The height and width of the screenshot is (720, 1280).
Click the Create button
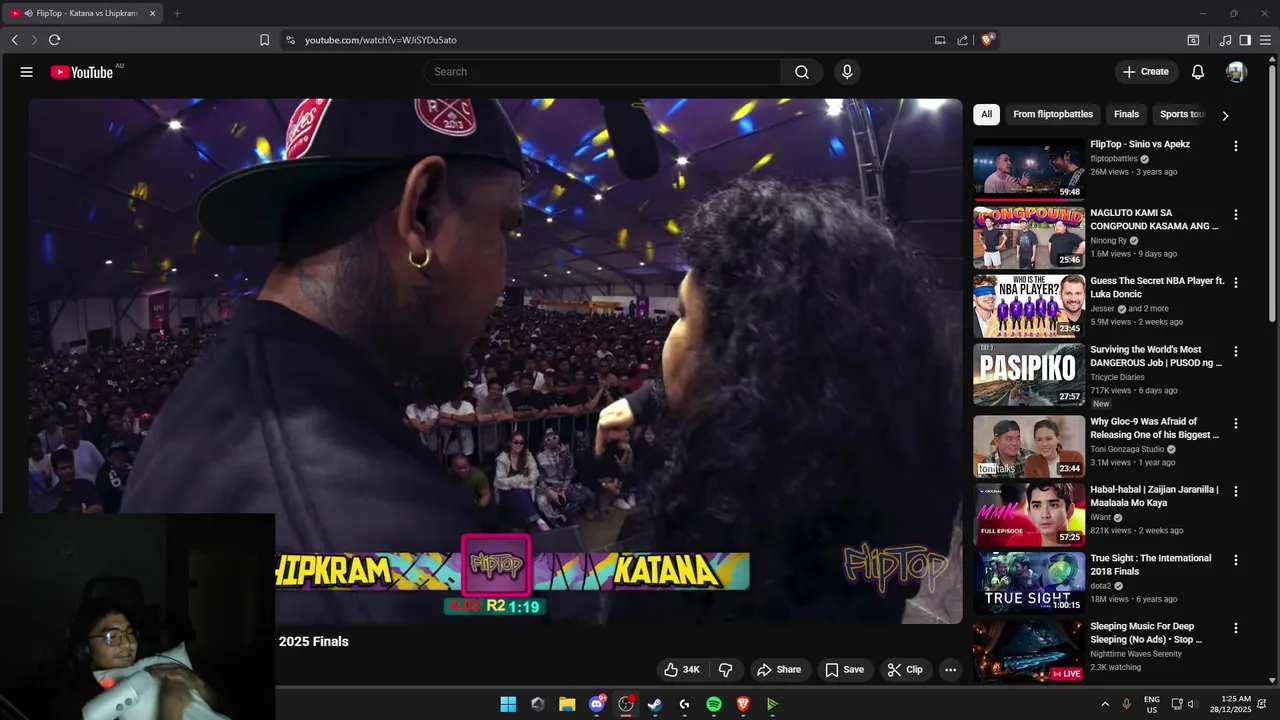pyautogui.click(x=1146, y=72)
